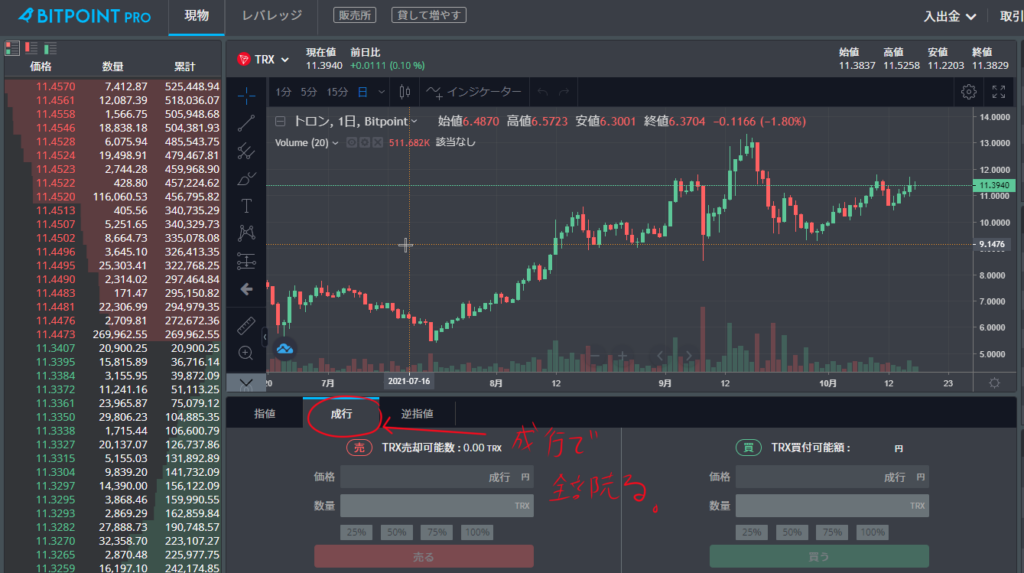Click the green 買う buy button
Viewport: 1024px width, 573px height.
[x=819, y=557]
